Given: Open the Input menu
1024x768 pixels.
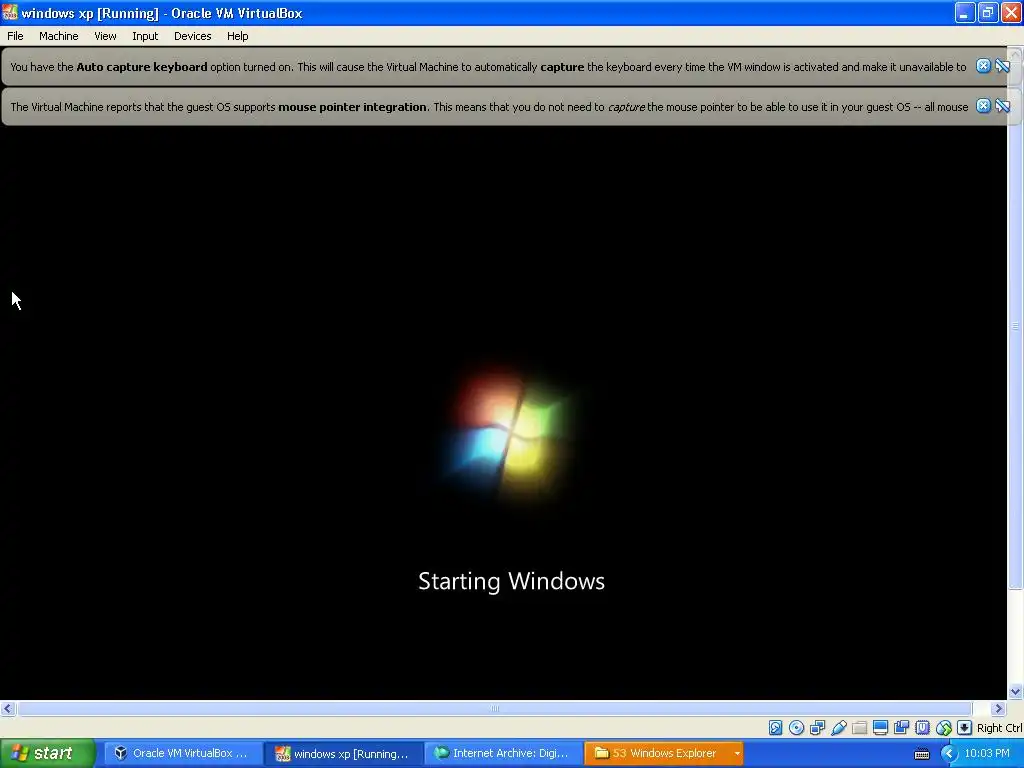Looking at the screenshot, I should pyautogui.click(x=145, y=36).
